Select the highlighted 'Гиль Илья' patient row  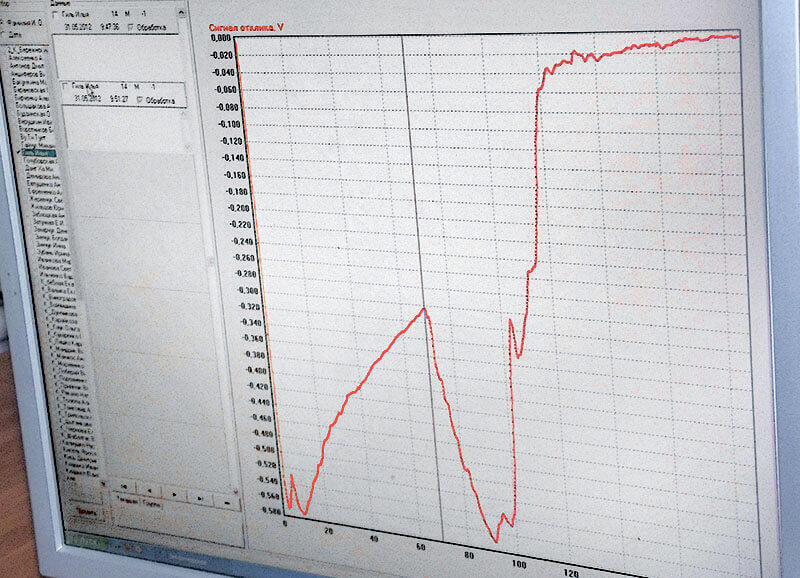pyautogui.click(x=38, y=153)
